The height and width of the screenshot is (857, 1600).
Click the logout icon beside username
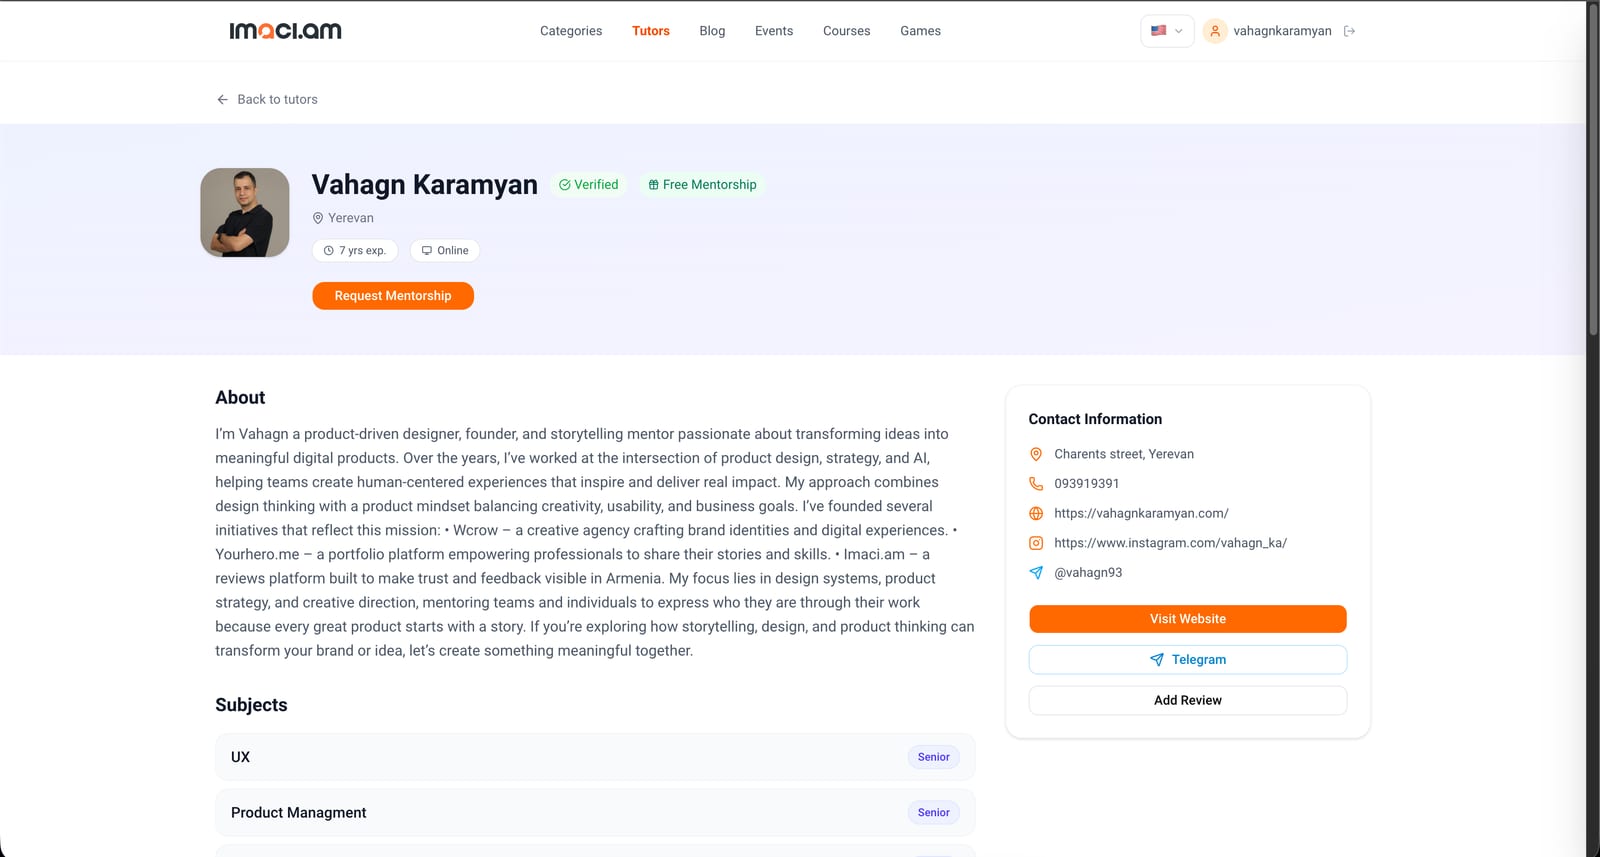pos(1349,31)
